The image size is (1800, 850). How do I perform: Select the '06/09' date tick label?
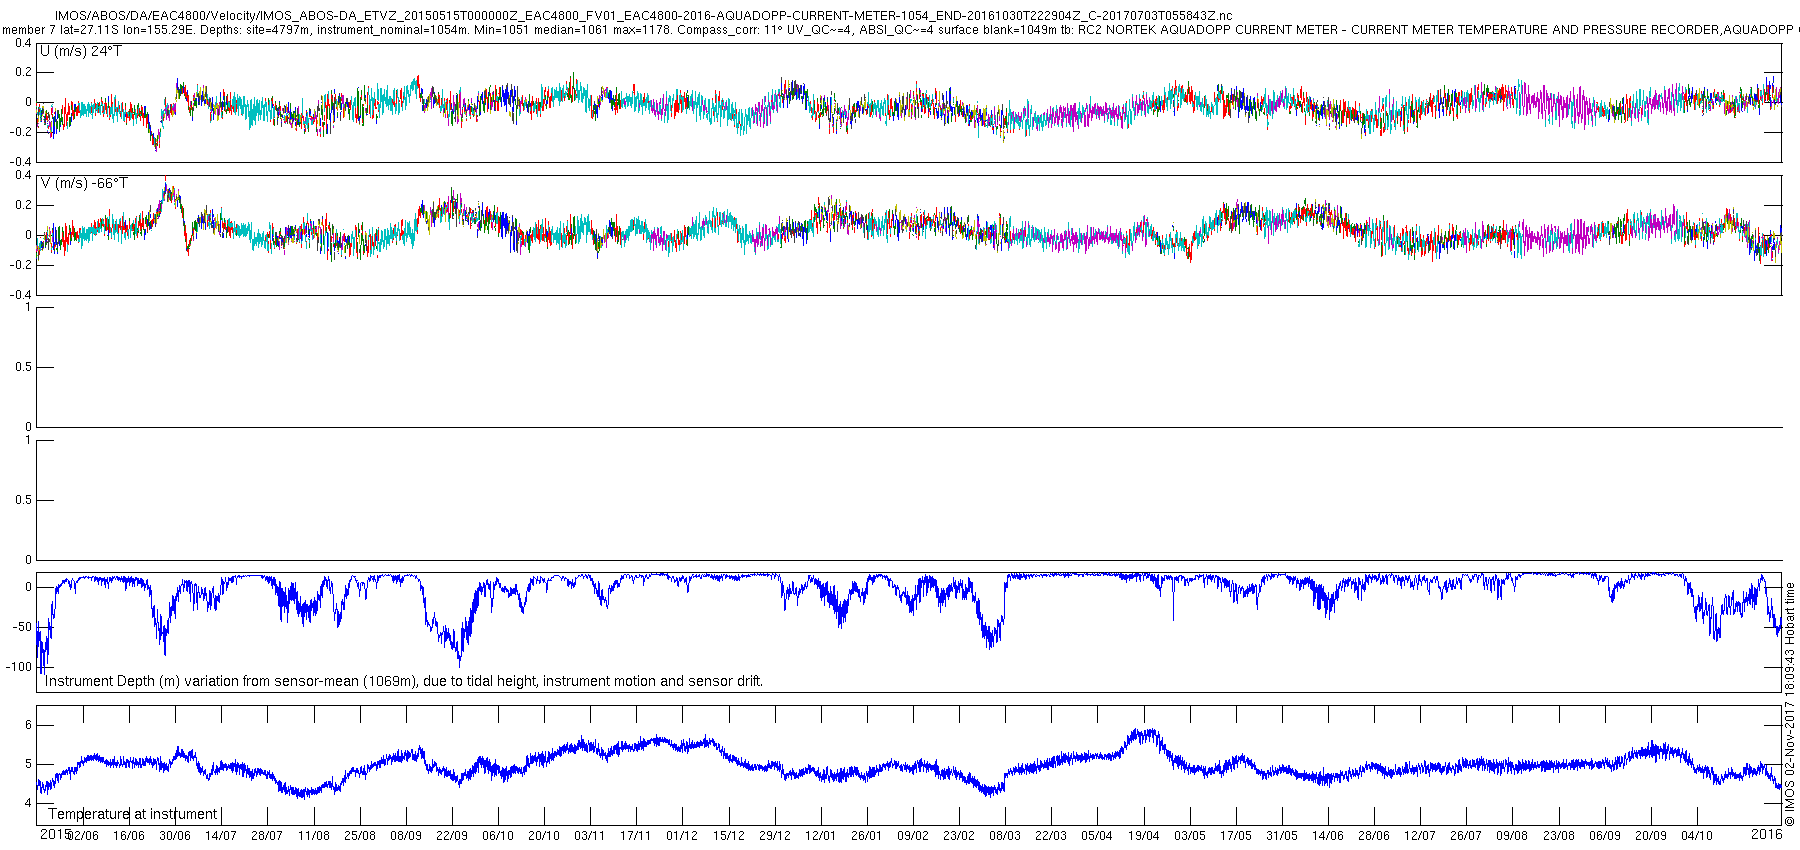click(1605, 836)
